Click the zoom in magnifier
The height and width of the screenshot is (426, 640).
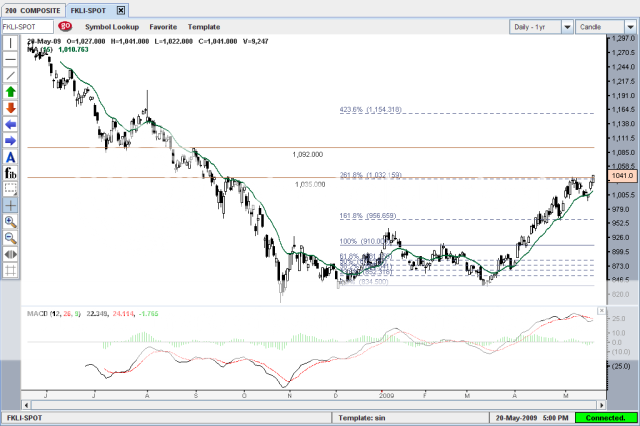11,221
